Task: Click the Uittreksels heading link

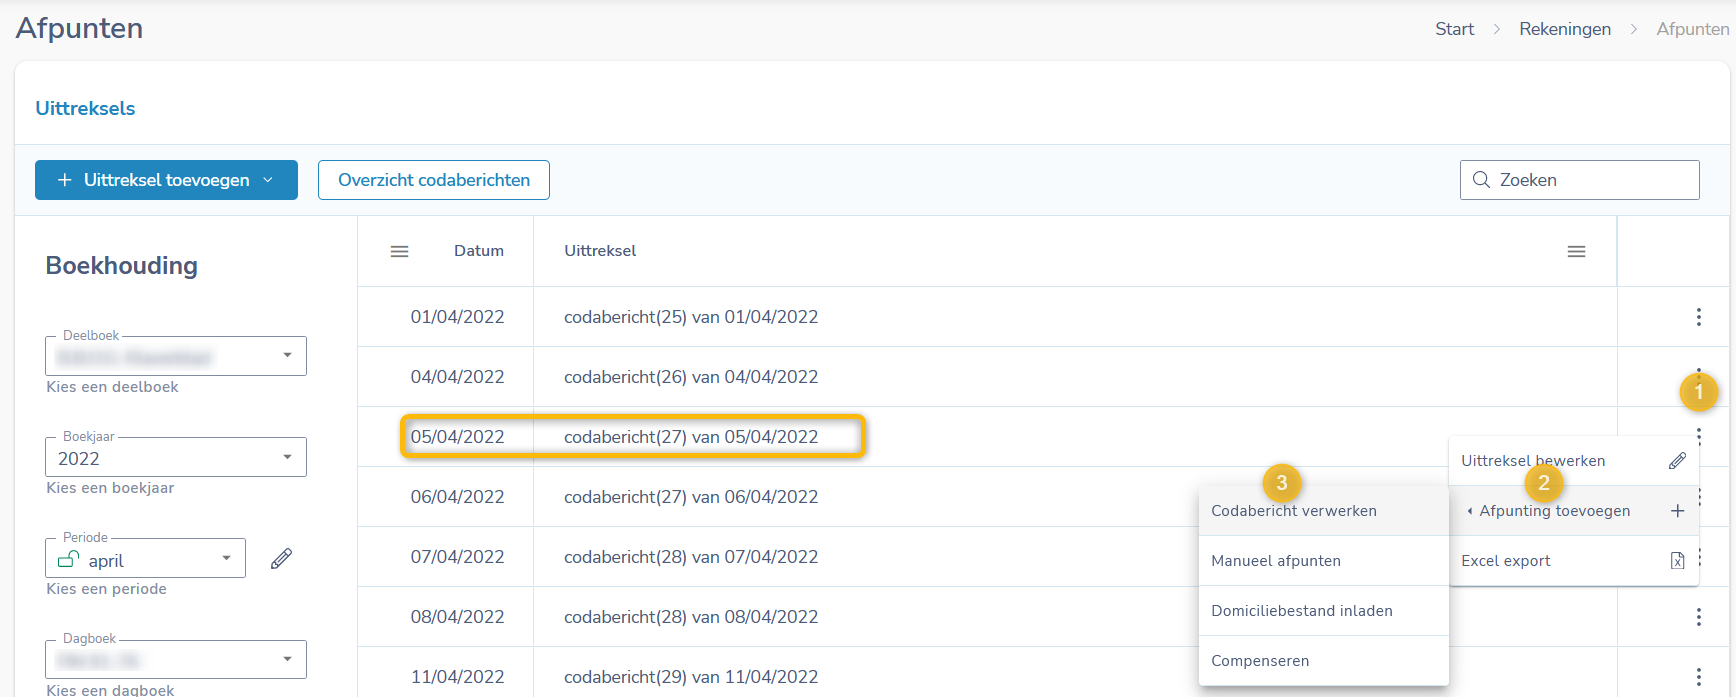Action: 85,108
